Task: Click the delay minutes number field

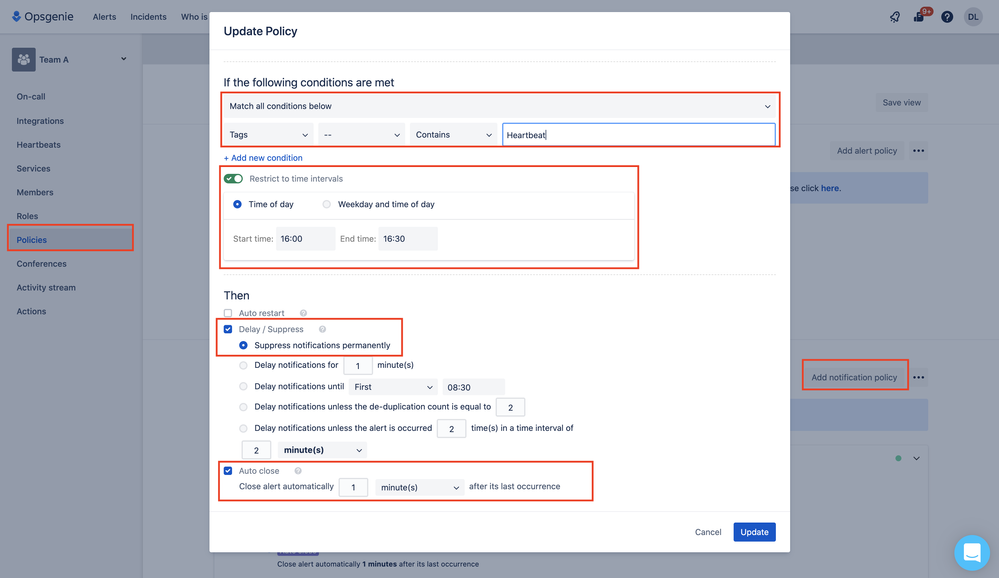Action: pyautogui.click(x=358, y=366)
